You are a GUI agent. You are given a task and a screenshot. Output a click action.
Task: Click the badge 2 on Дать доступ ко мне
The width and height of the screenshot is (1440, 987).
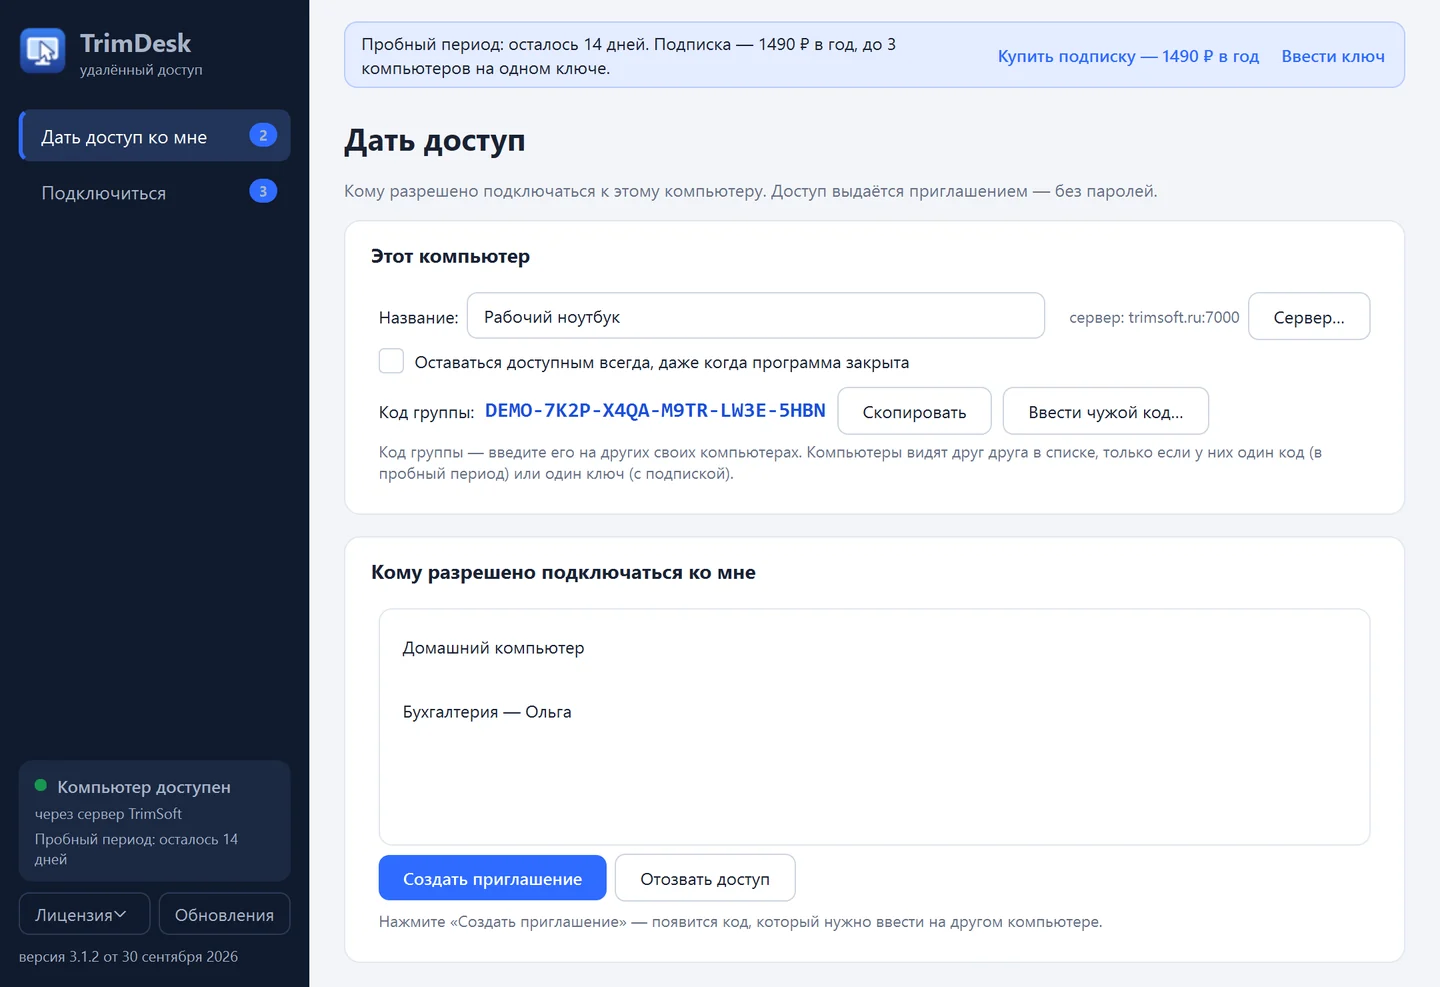[263, 135]
